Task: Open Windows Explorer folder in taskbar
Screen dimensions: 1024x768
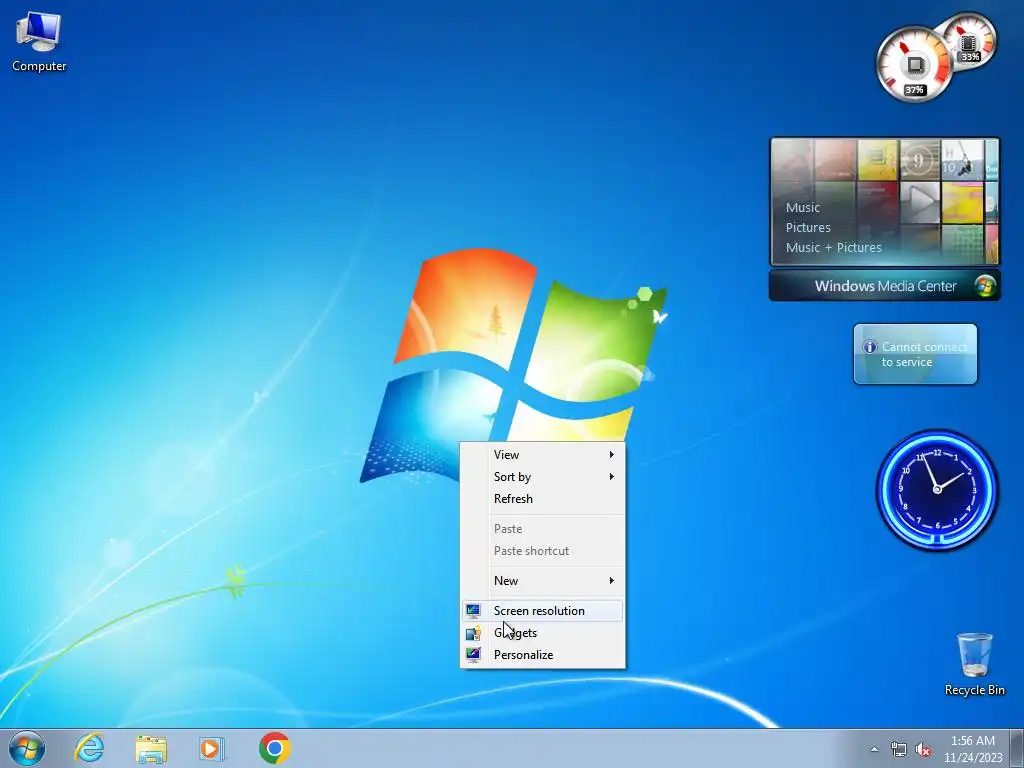Action: pos(151,748)
